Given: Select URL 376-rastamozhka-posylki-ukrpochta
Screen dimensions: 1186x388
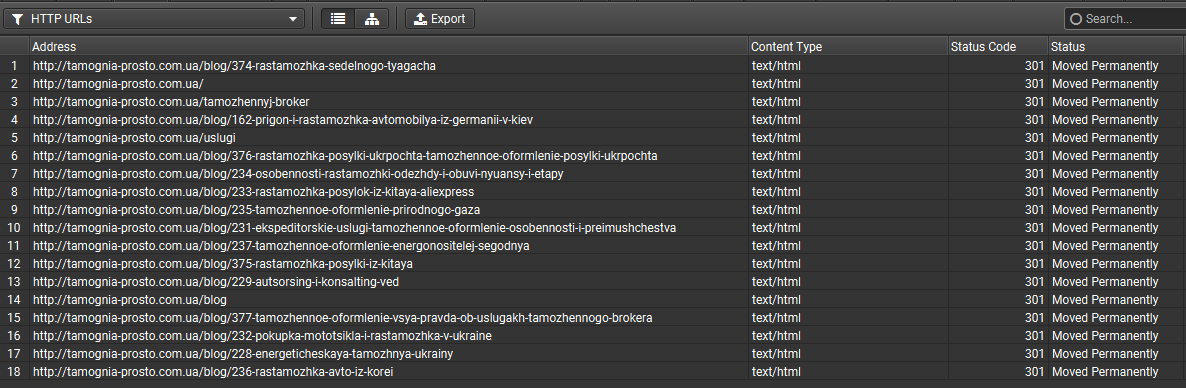Looking at the screenshot, I should click(345, 156).
